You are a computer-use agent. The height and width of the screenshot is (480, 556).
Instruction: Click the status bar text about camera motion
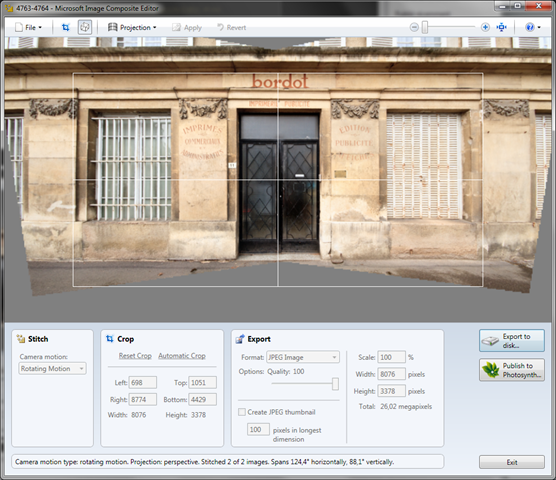click(x=205, y=462)
